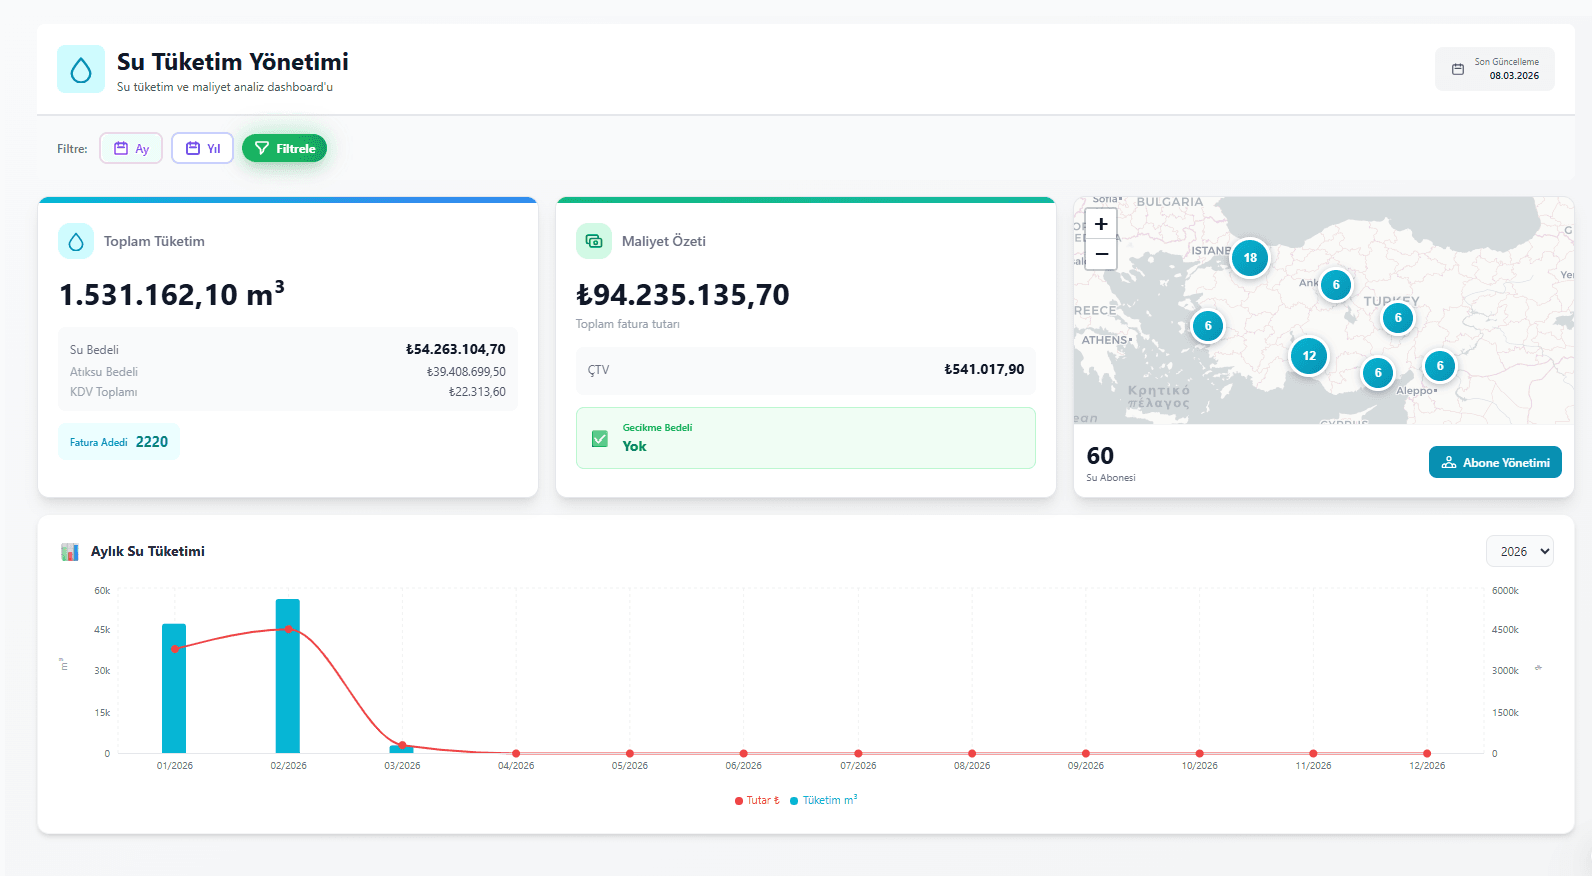Open Abone Yönetimi subscriber management
The image size is (1592, 876).
[1495, 462]
